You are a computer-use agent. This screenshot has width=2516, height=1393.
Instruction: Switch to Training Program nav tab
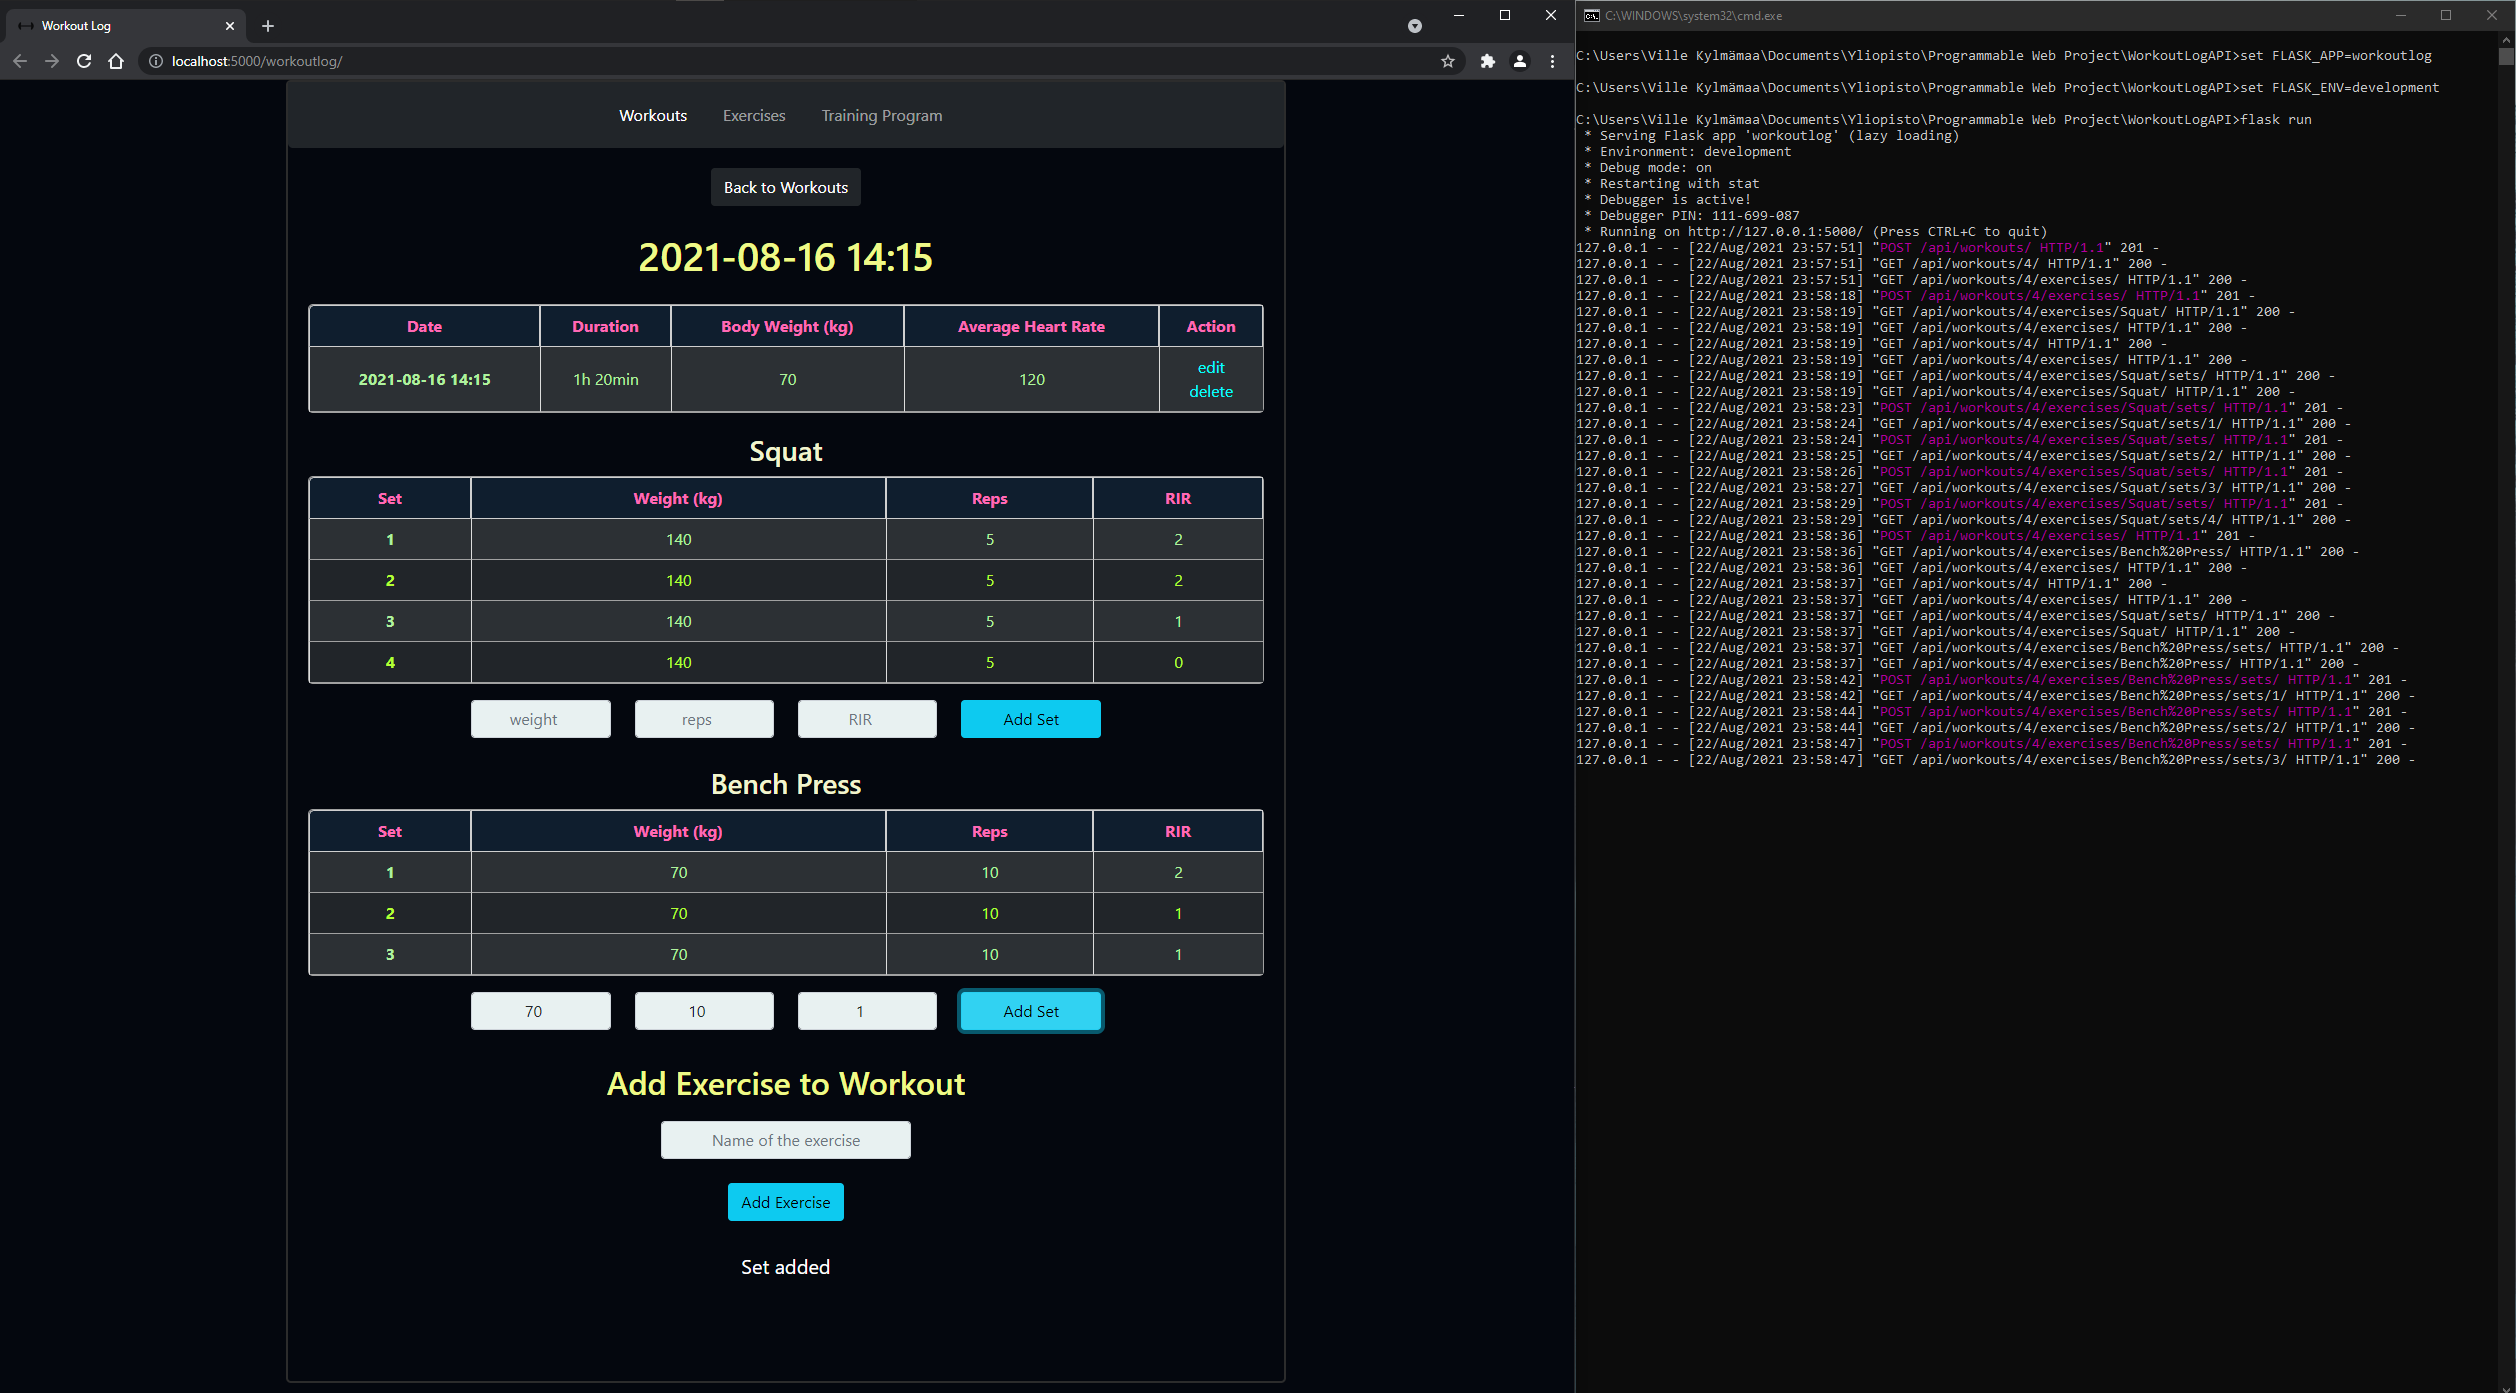pos(881,116)
